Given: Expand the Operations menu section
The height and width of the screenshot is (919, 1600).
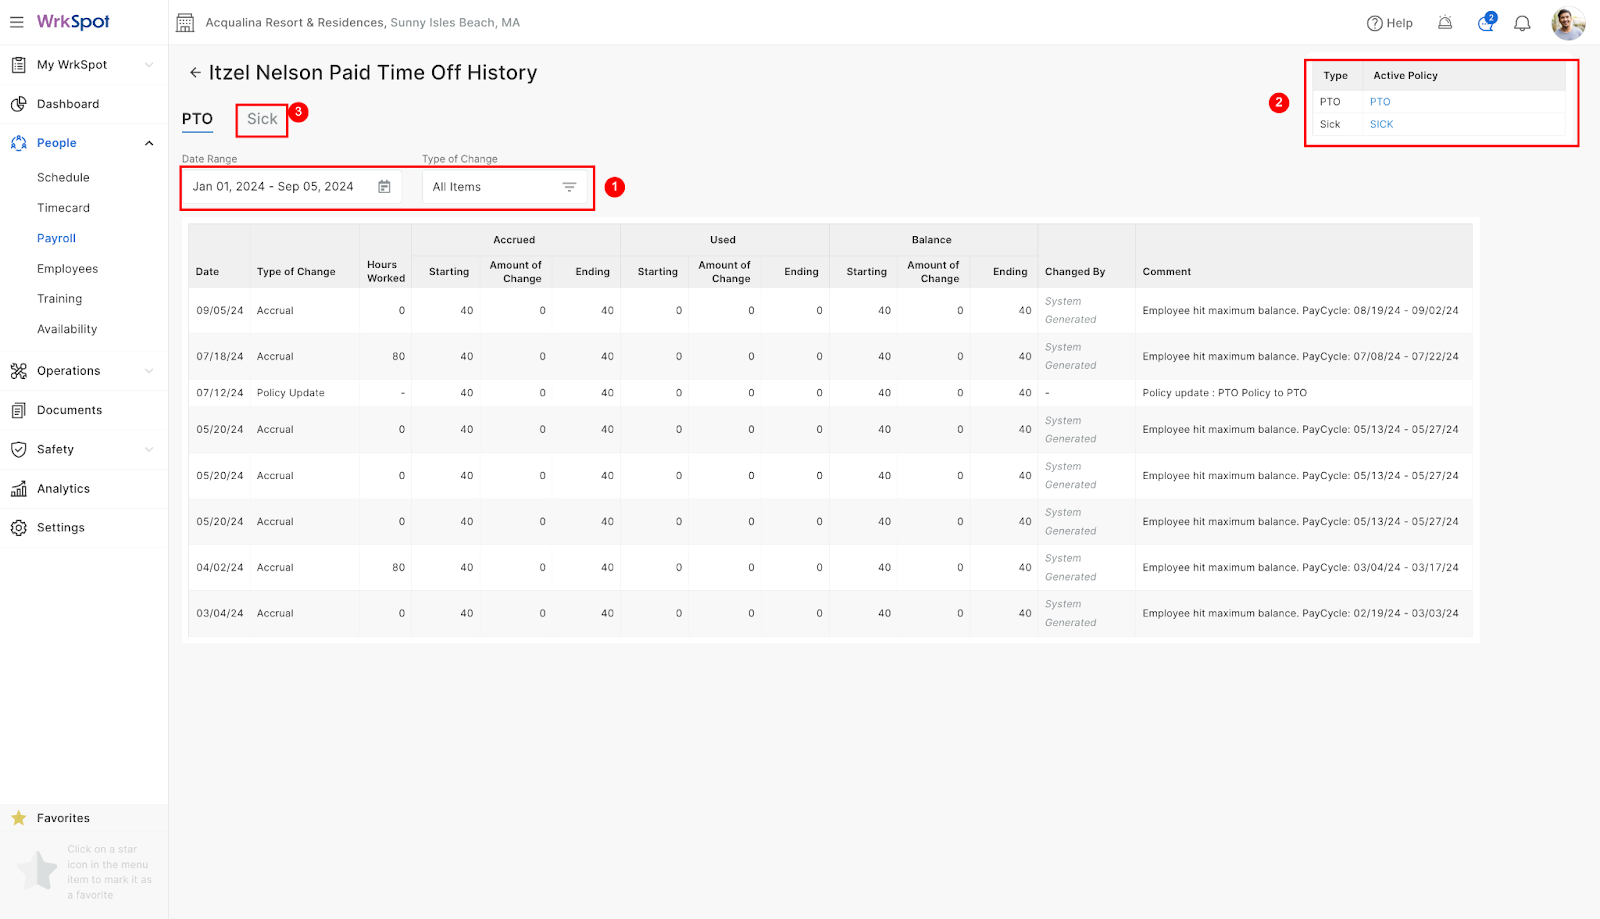Looking at the screenshot, I should click(149, 371).
